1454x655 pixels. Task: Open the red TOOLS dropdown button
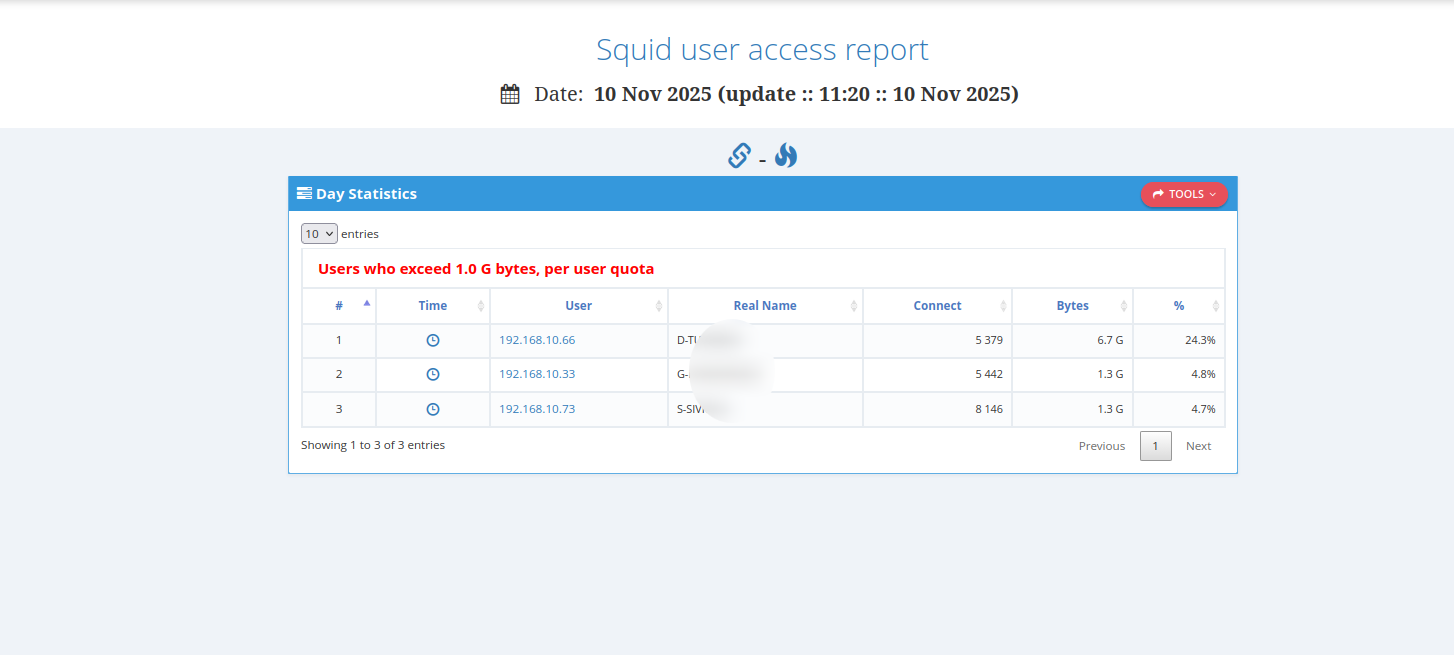(x=1184, y=194)
